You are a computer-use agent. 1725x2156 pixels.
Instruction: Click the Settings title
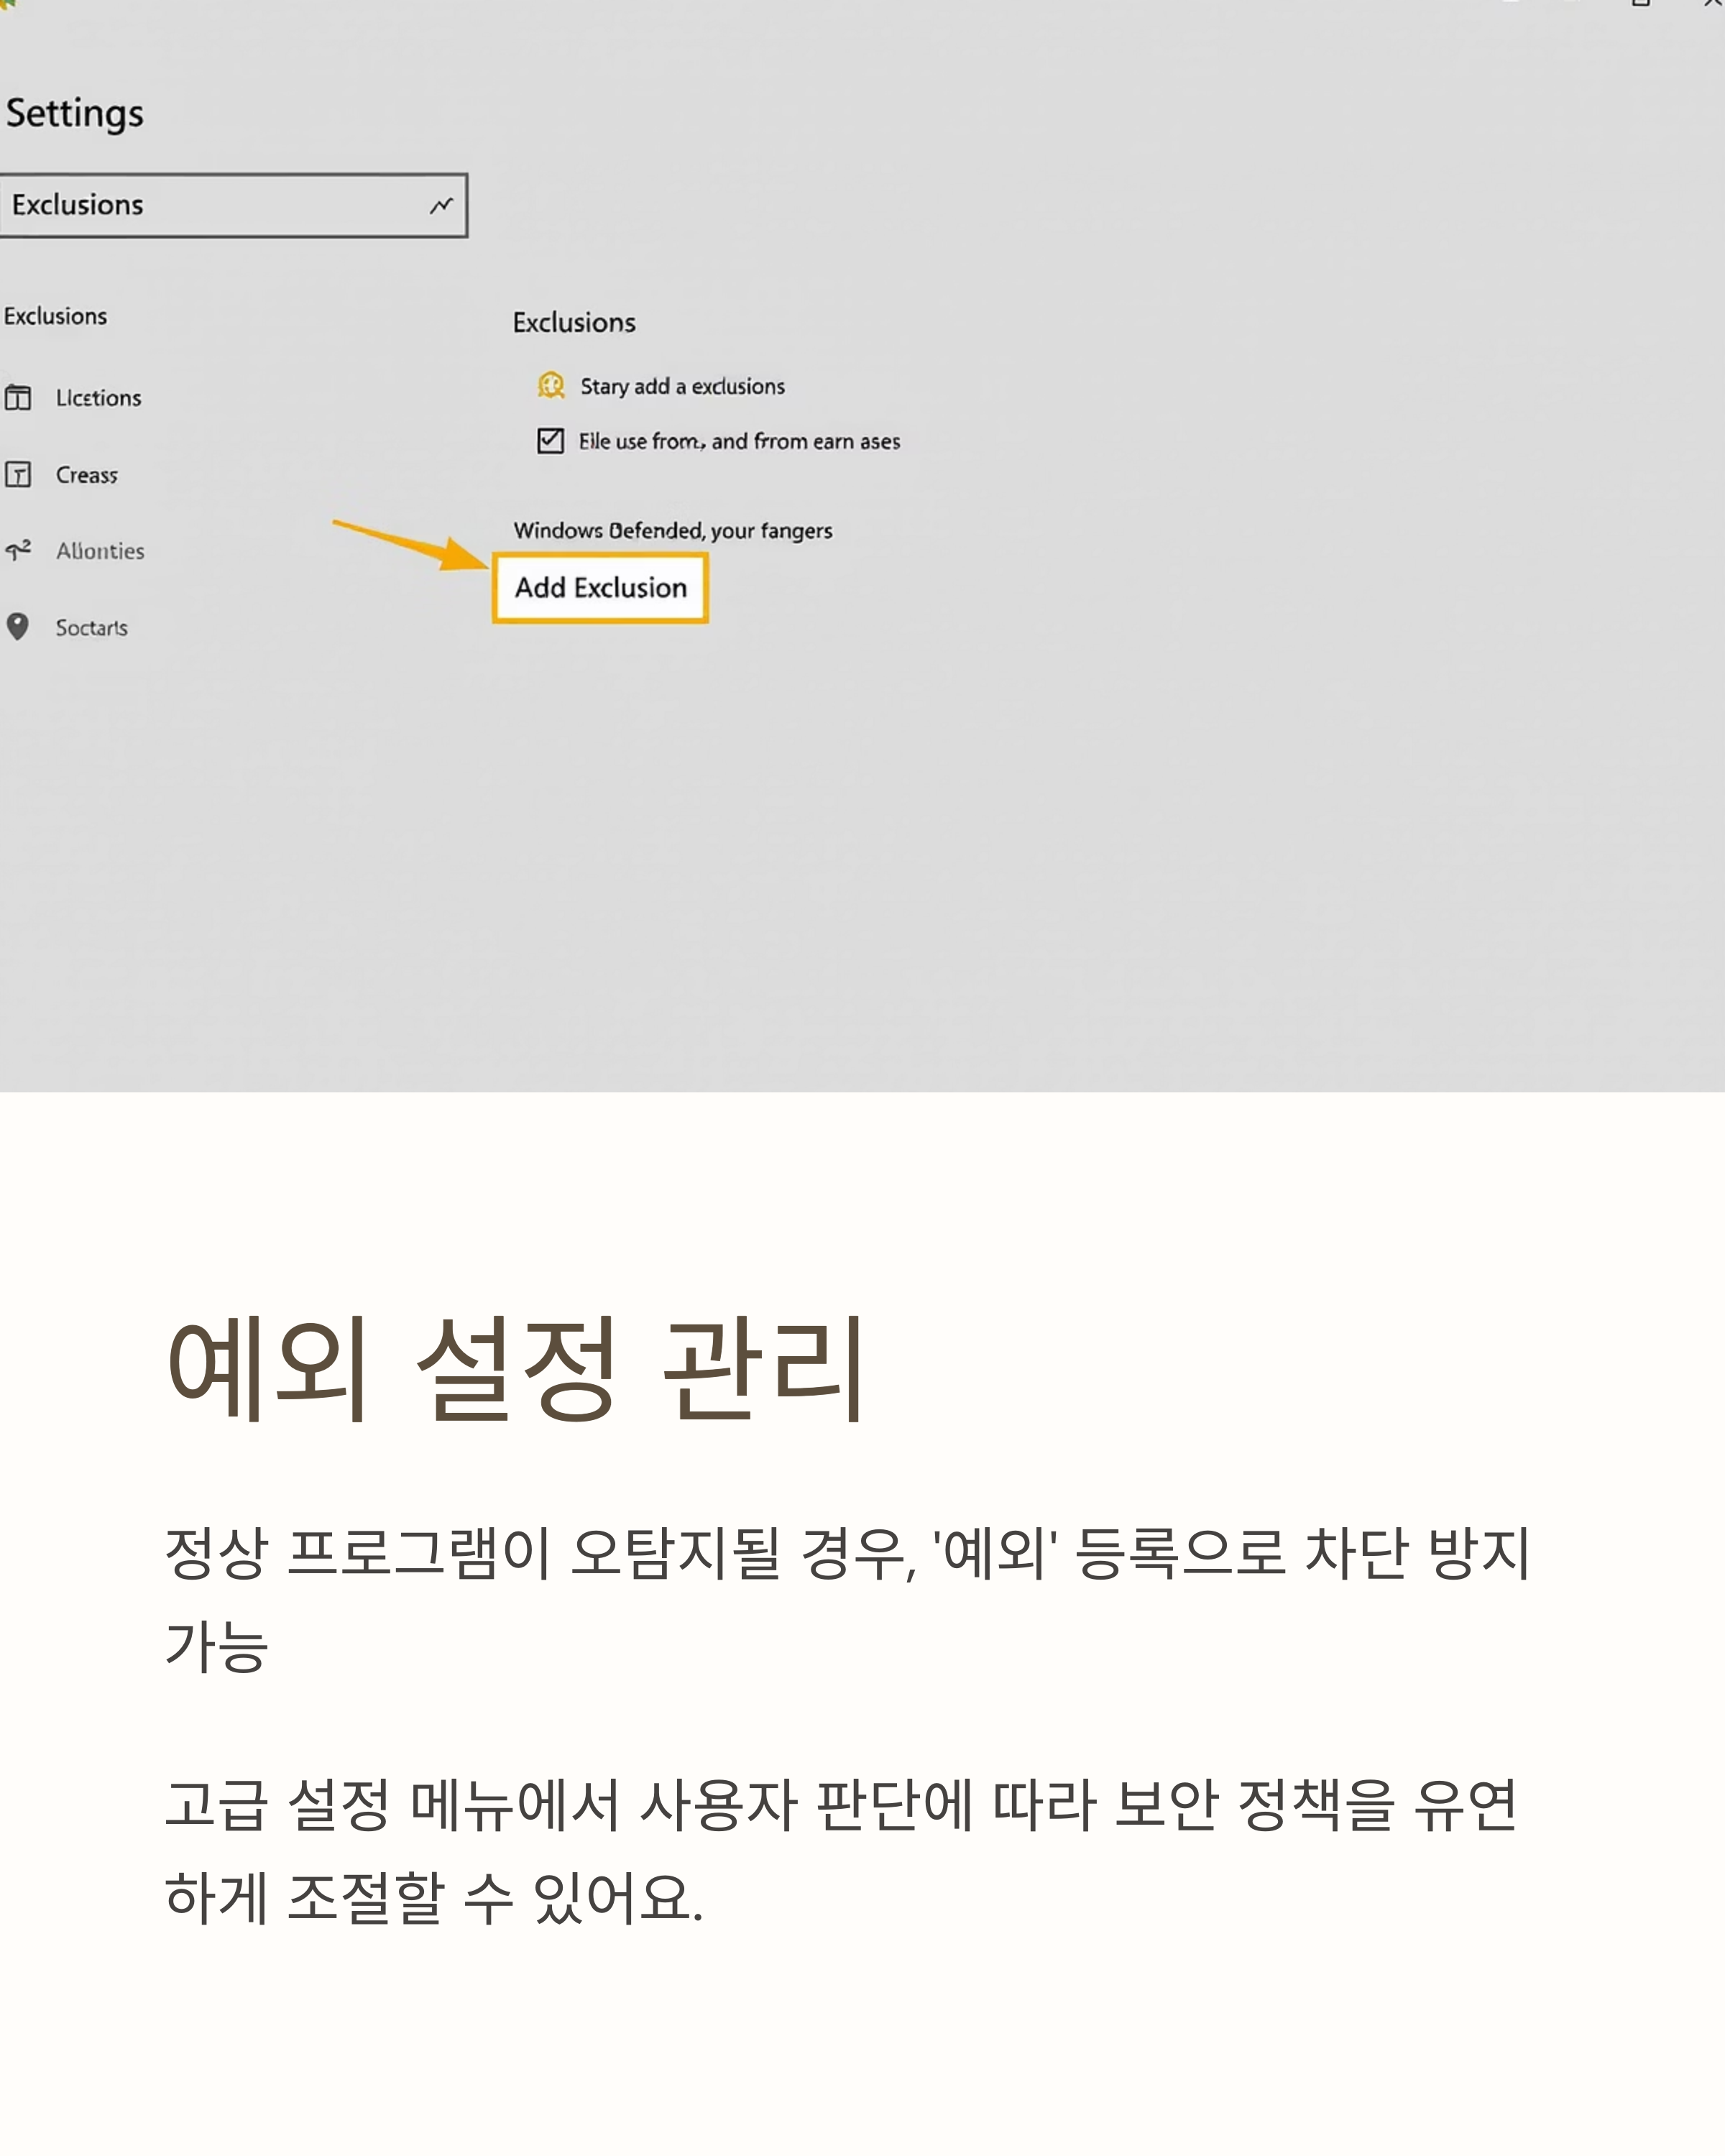(75, 113)
